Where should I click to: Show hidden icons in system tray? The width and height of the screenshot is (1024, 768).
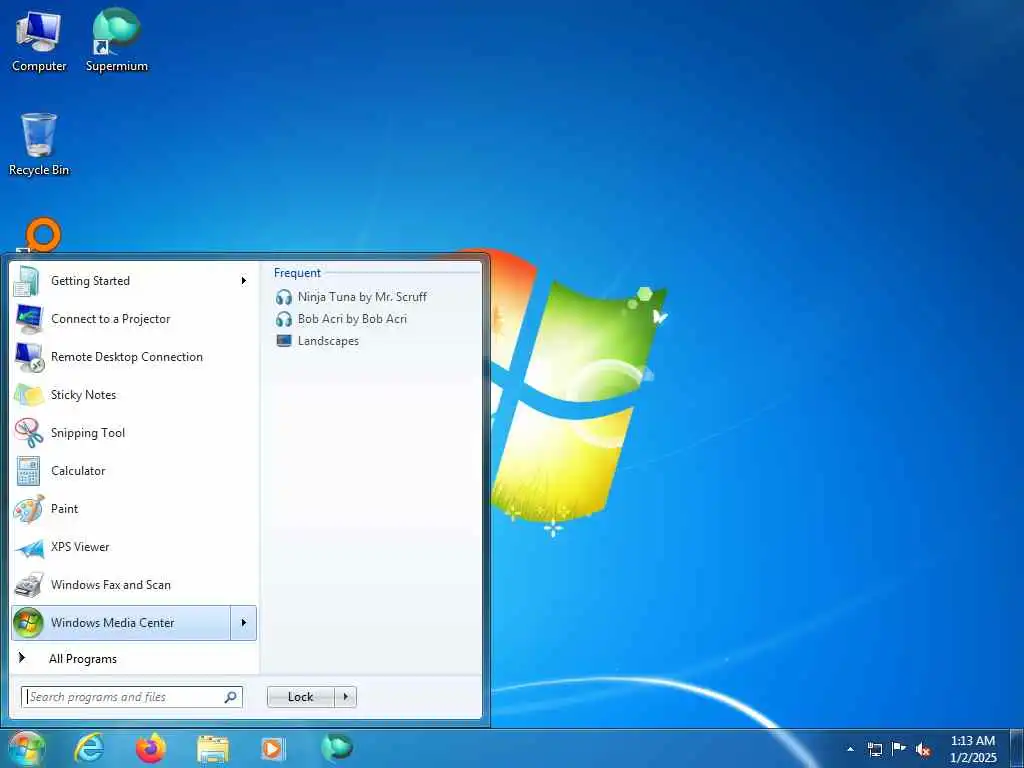point(850,750)
